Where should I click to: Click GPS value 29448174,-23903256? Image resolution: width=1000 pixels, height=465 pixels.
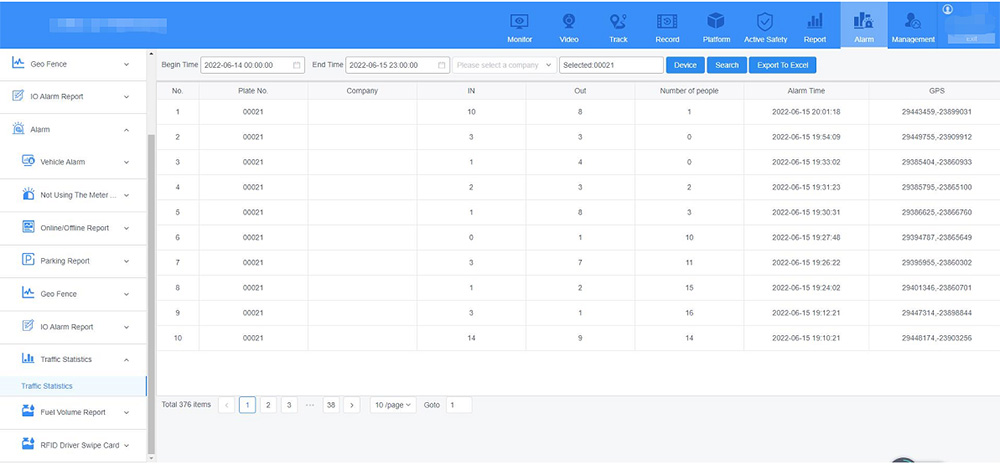coord(936,338)
